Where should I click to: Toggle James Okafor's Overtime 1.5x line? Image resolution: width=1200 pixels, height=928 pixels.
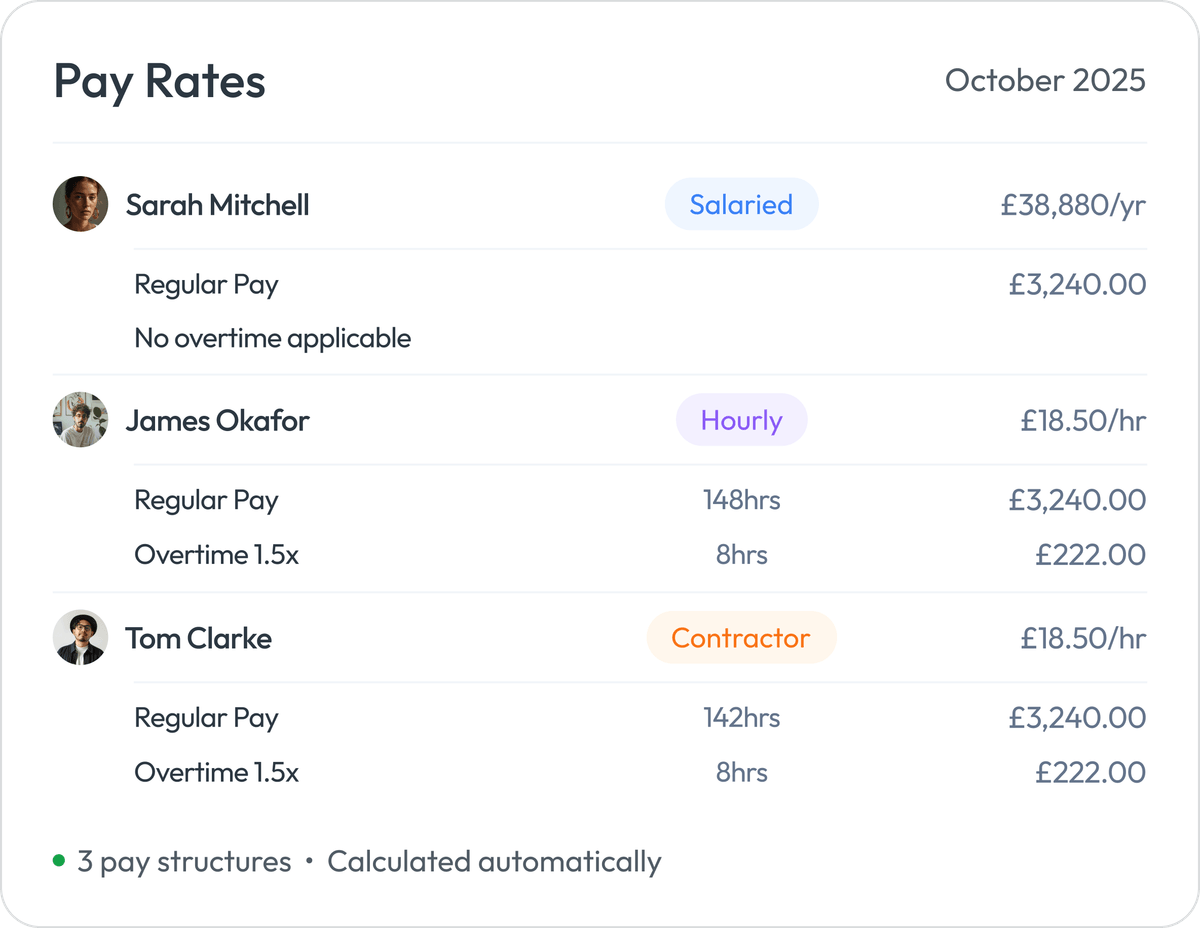pyautogui.click(x=215, y=554)
